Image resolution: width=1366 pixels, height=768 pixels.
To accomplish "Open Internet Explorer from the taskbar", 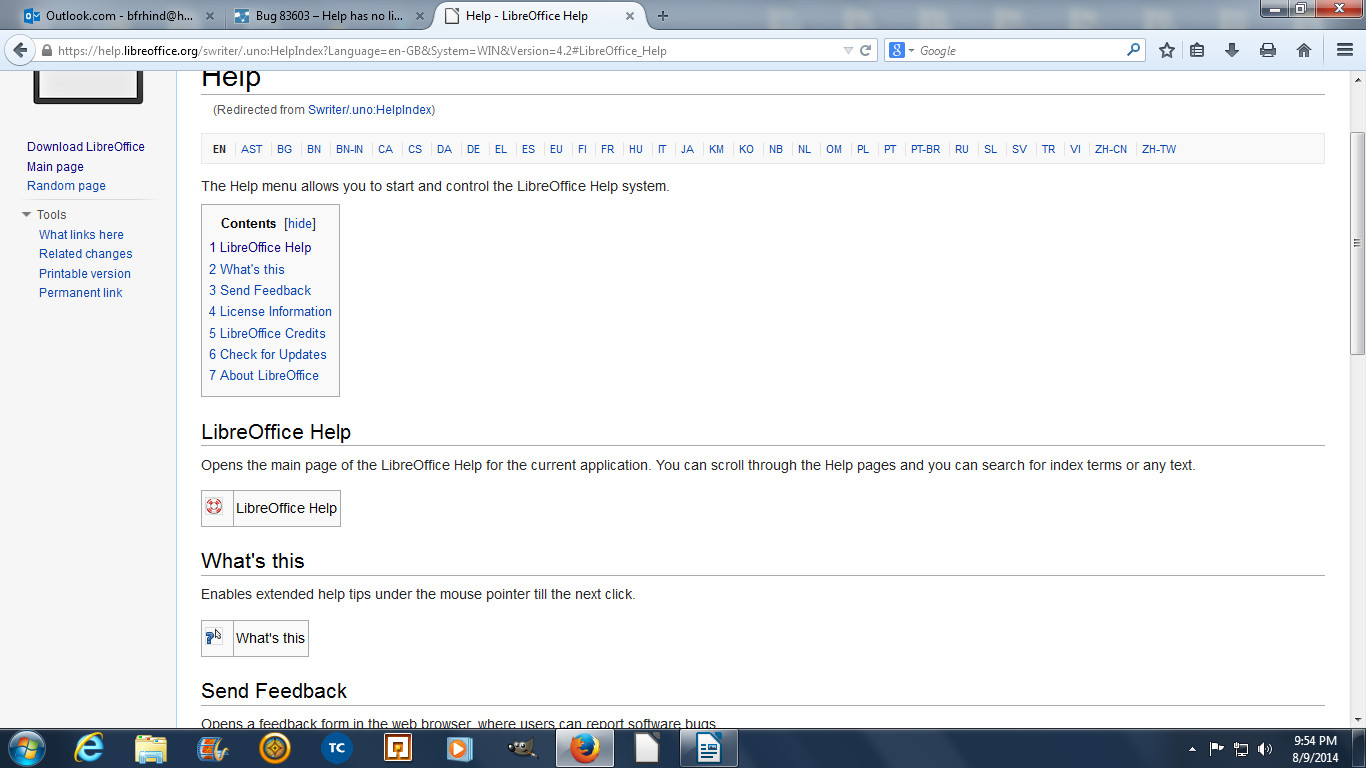I will pyautogui.click(x=89, y=748).
